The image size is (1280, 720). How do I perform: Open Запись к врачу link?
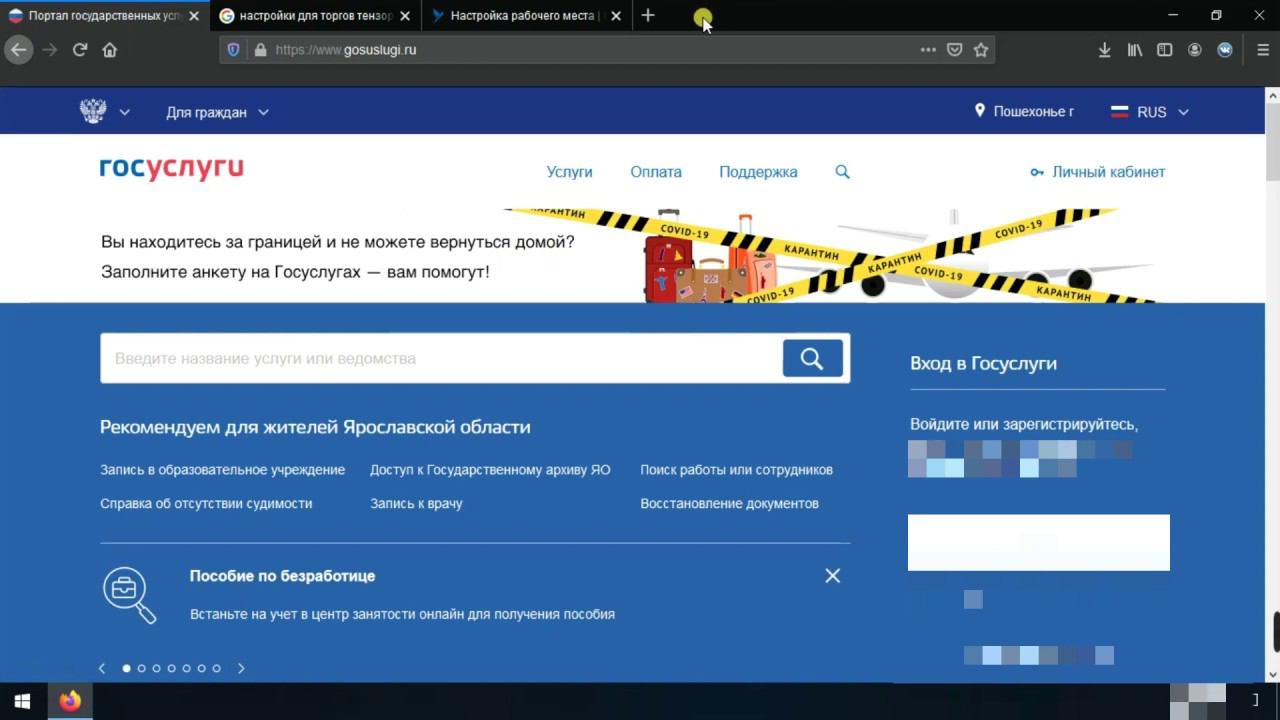click(x=416, y=504)
